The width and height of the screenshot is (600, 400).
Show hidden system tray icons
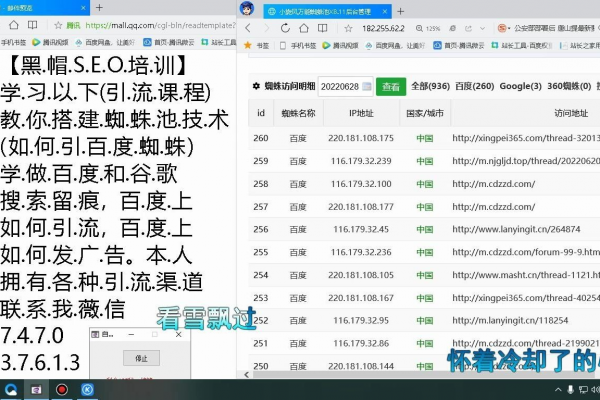point(558,390)
